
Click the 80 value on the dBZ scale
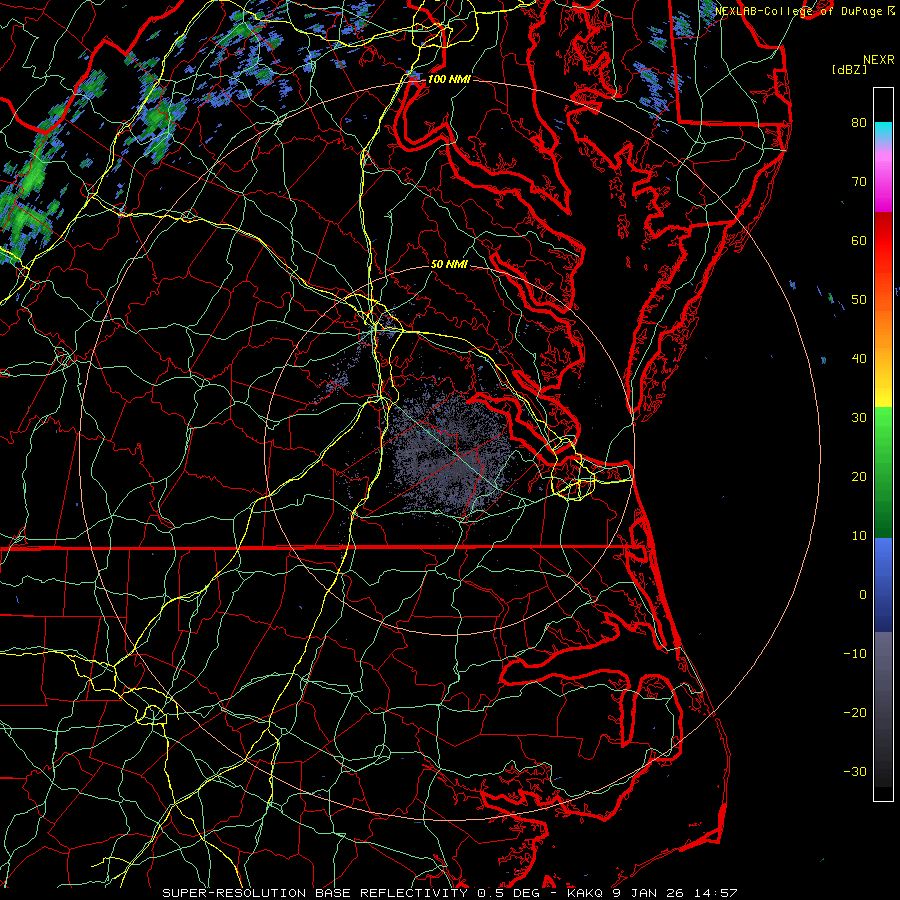(859, 122)
